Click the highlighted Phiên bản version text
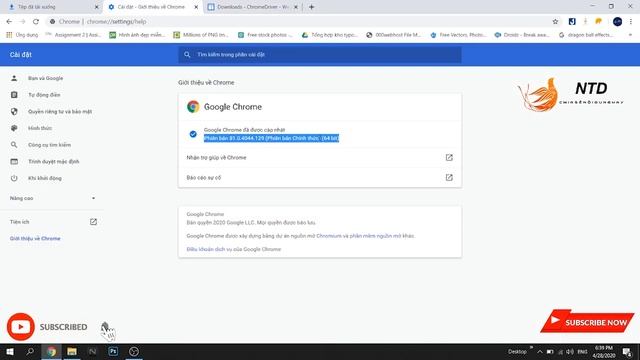Image resolution: width=640 pixels, height=360 pixels. click(x=271, y=138)
